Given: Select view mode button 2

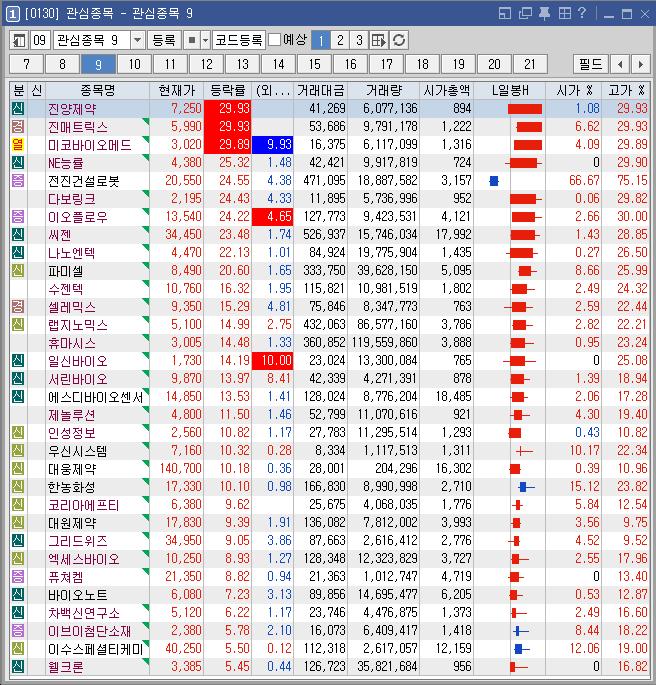Looking at the screenshot, I should 340,40.
